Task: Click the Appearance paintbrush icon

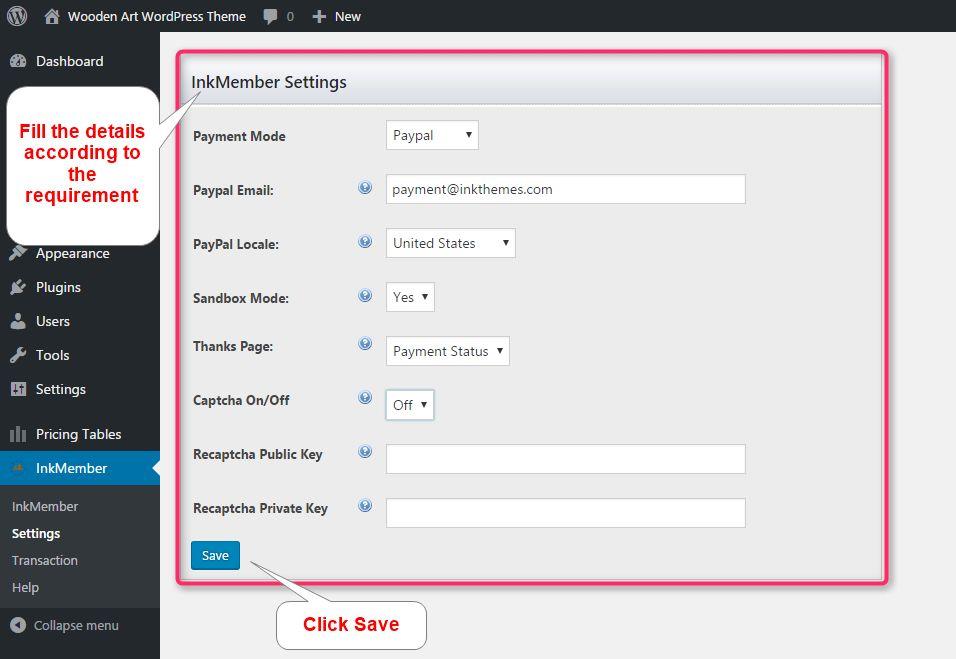Action: (18, 253)
